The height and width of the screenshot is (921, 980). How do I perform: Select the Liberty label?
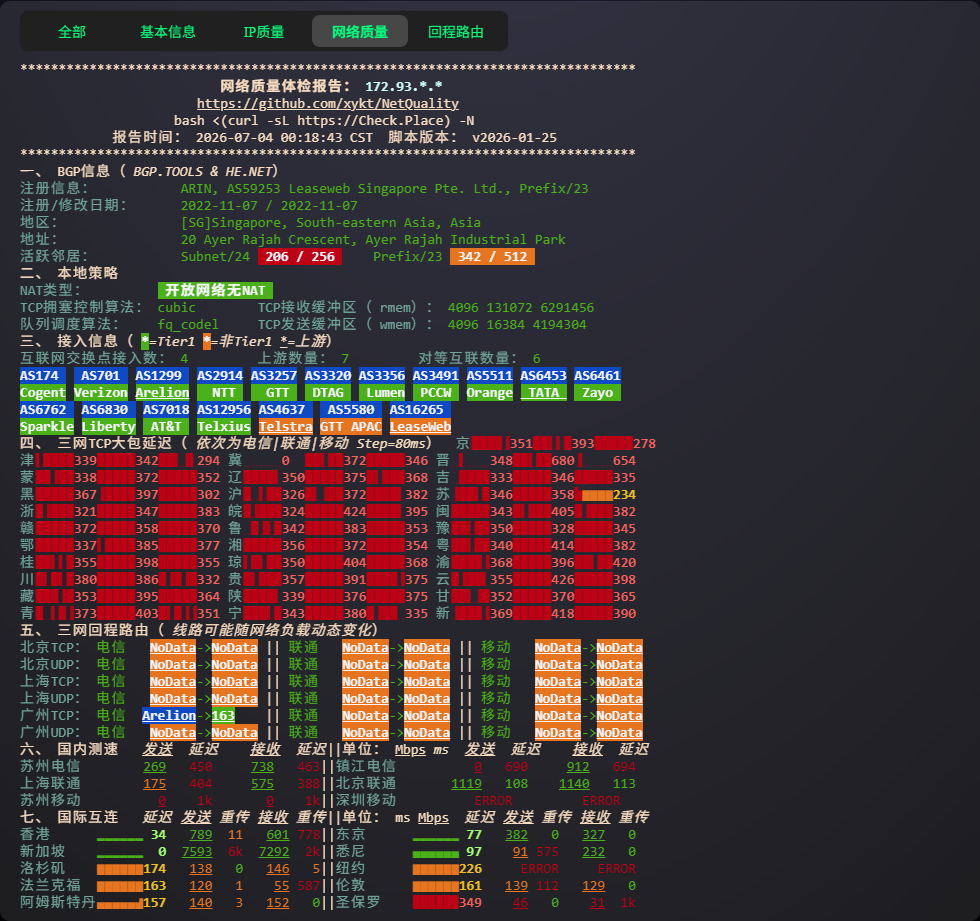tap(108, 427)
